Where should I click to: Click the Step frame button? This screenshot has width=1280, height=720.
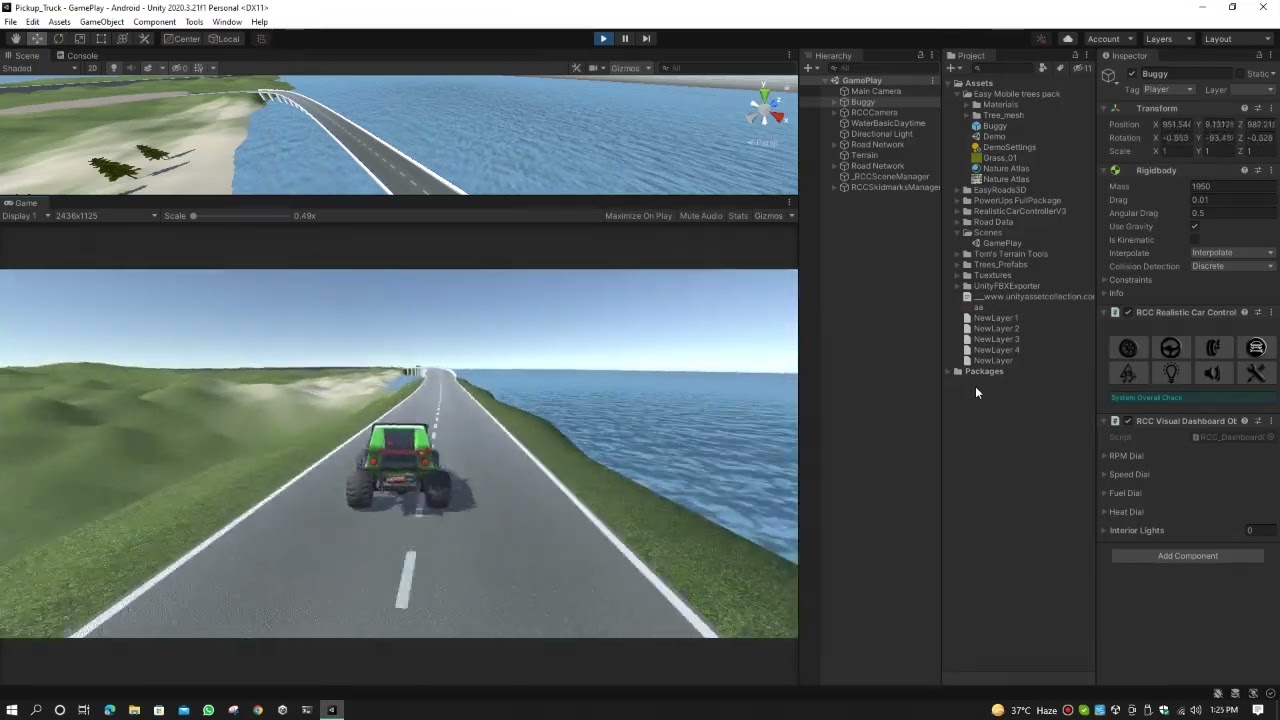tap(646, 39)
